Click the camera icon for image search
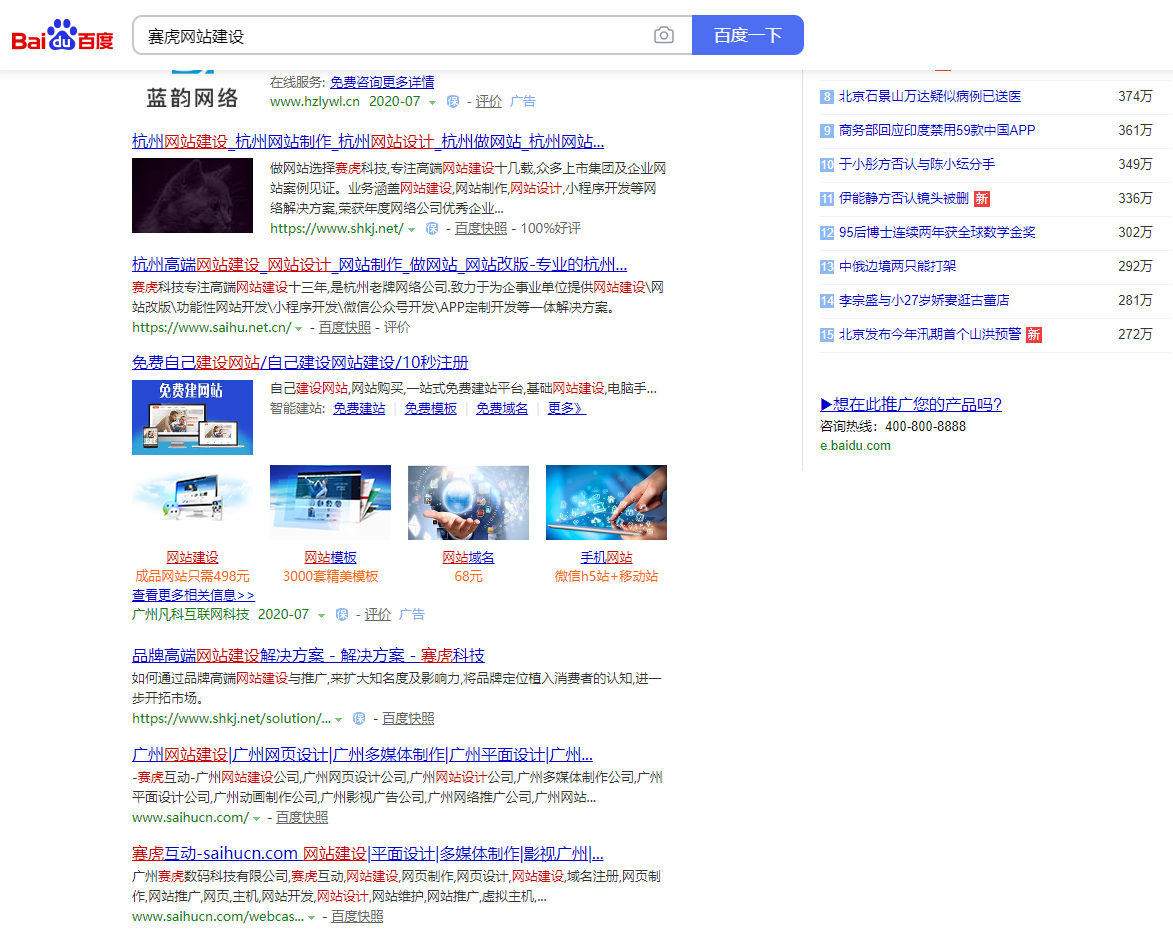1173x937 pixels. (663, 34)
